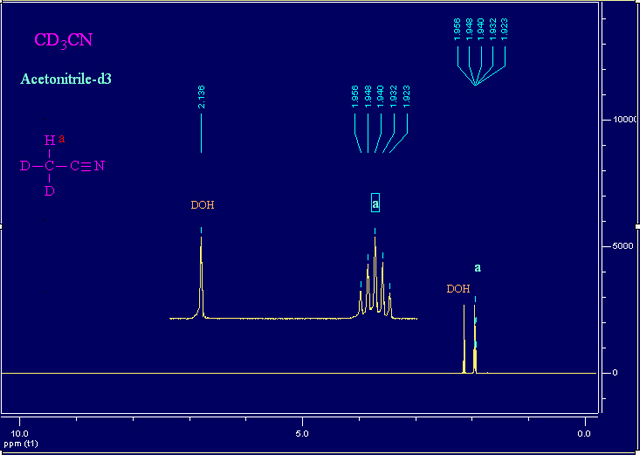Image resolution: width=640 pixels, height=455 pixels.
Task: Click the cyan 'a' label near the main spectrum peak
Action: pos(478,268)
